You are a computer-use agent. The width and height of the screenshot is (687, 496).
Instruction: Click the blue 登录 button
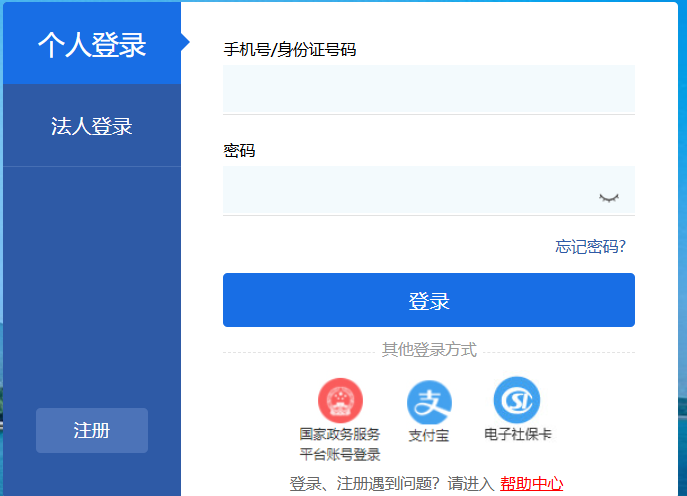(428, 300)
